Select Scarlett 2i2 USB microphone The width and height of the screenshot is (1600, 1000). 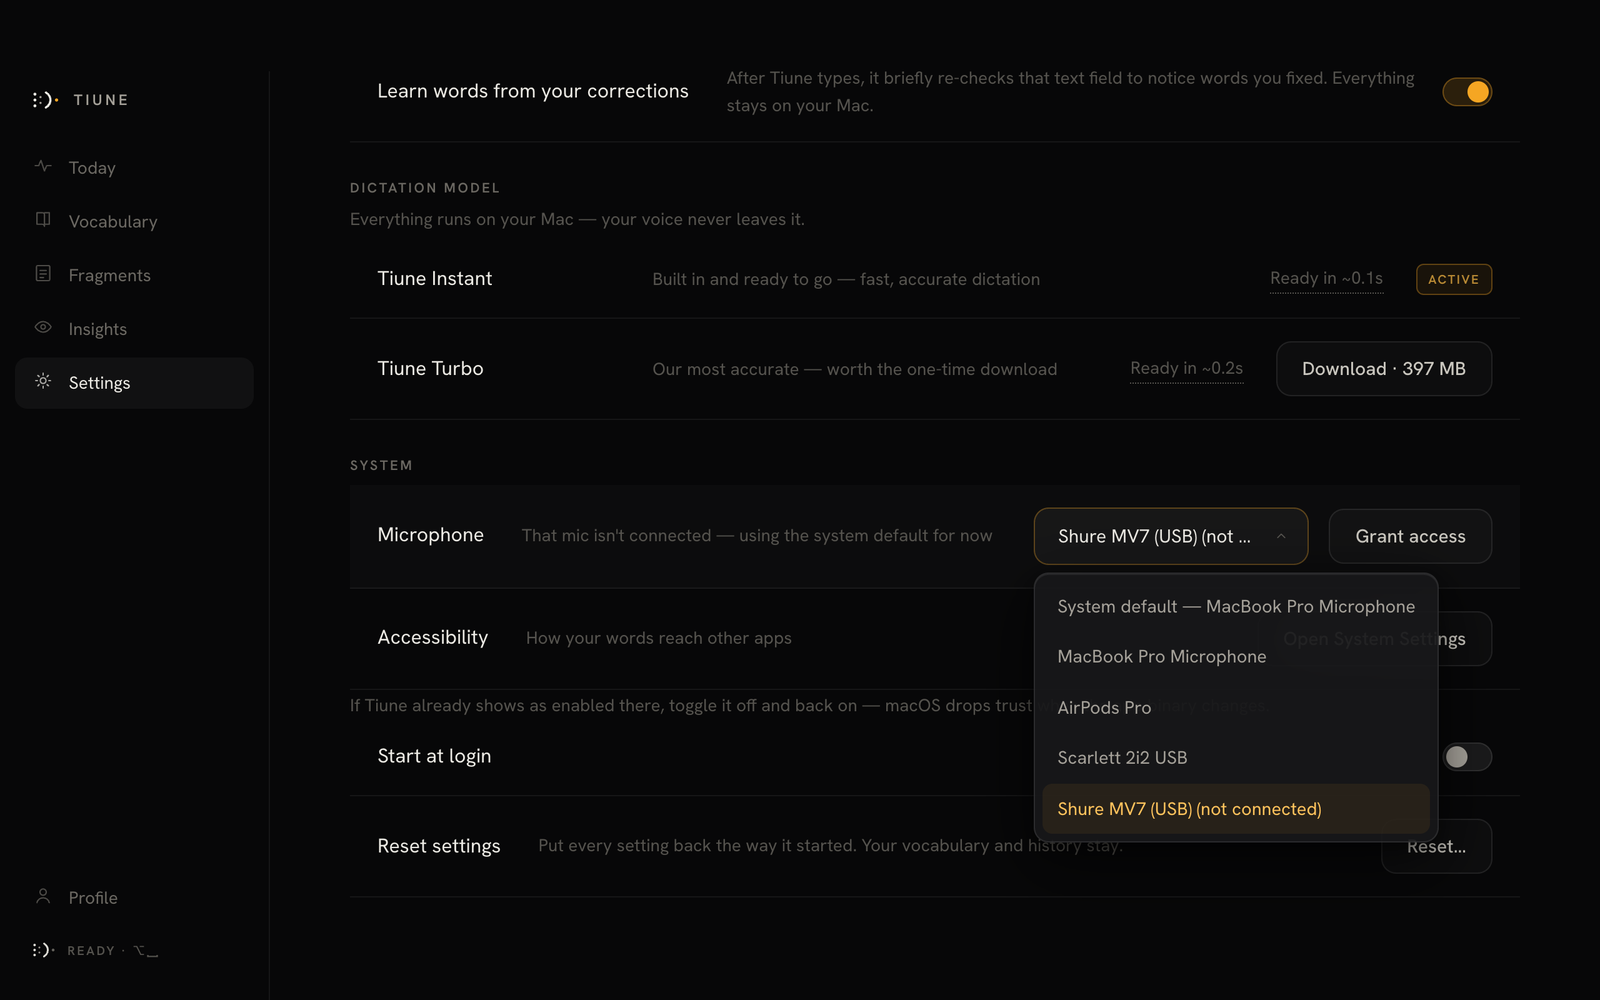(1236, 758)
